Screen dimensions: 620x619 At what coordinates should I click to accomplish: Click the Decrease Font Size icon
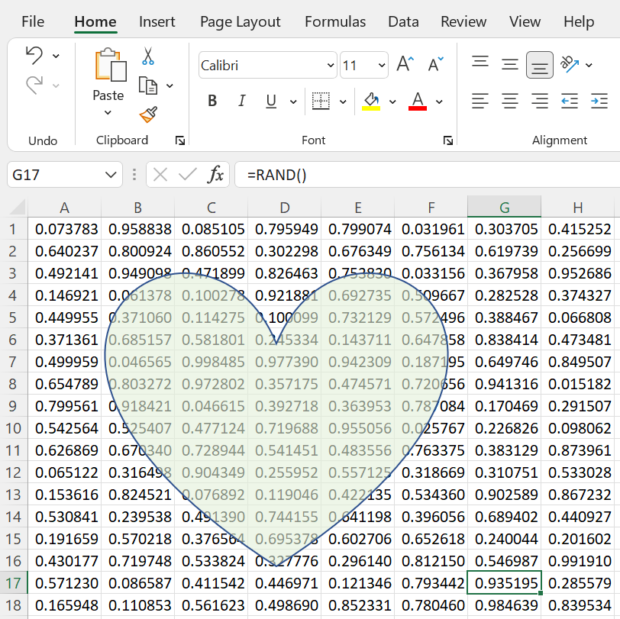435,65
